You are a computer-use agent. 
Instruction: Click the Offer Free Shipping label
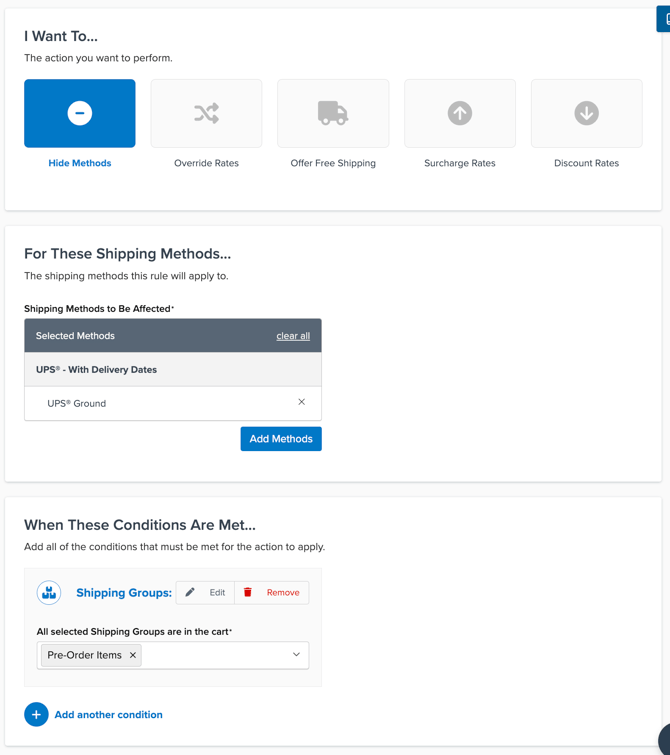click(x=333, y=163)
